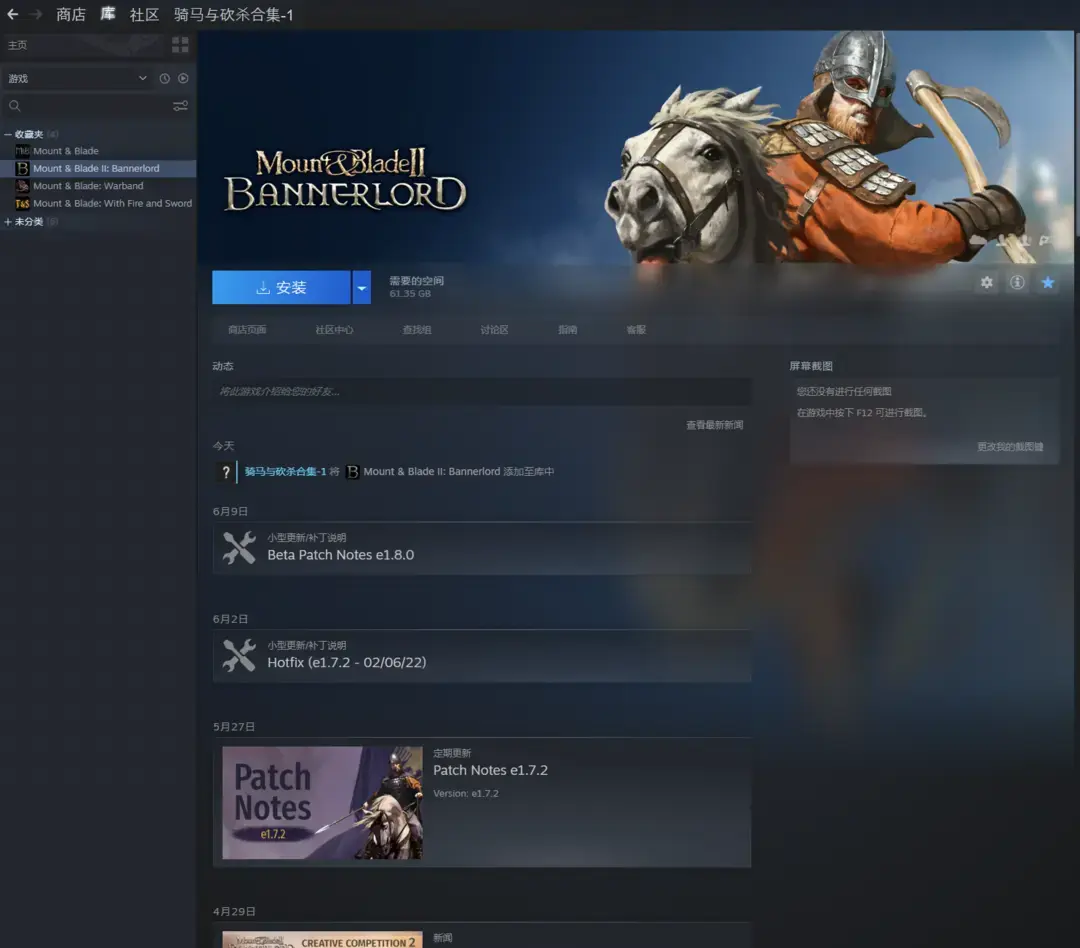Screen dimensions: 1080x948
Task: Click the Bannerlord B icon in activity feed
Action: [353, 472]
